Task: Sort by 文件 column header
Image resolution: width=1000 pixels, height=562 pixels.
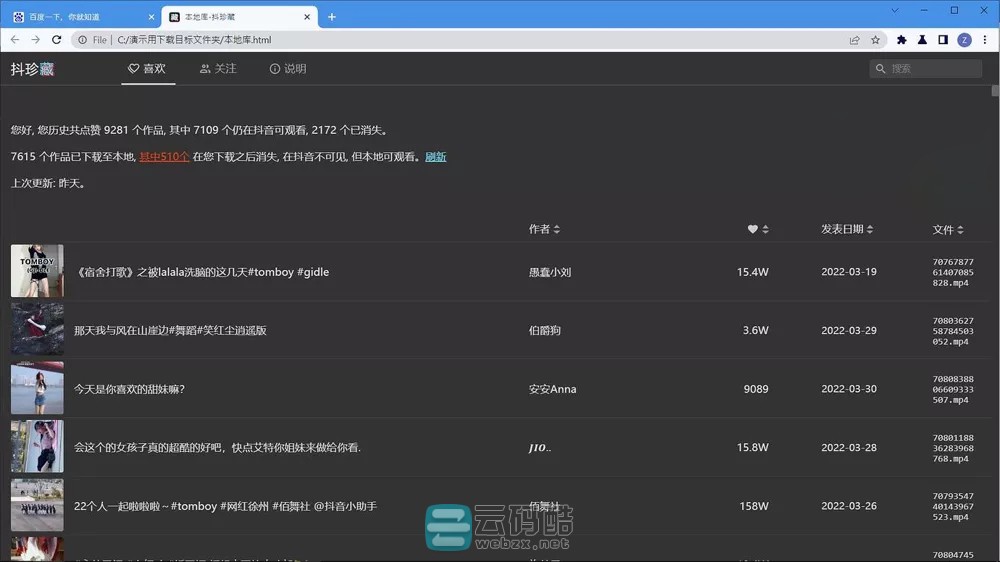Action: click(947, 229)
